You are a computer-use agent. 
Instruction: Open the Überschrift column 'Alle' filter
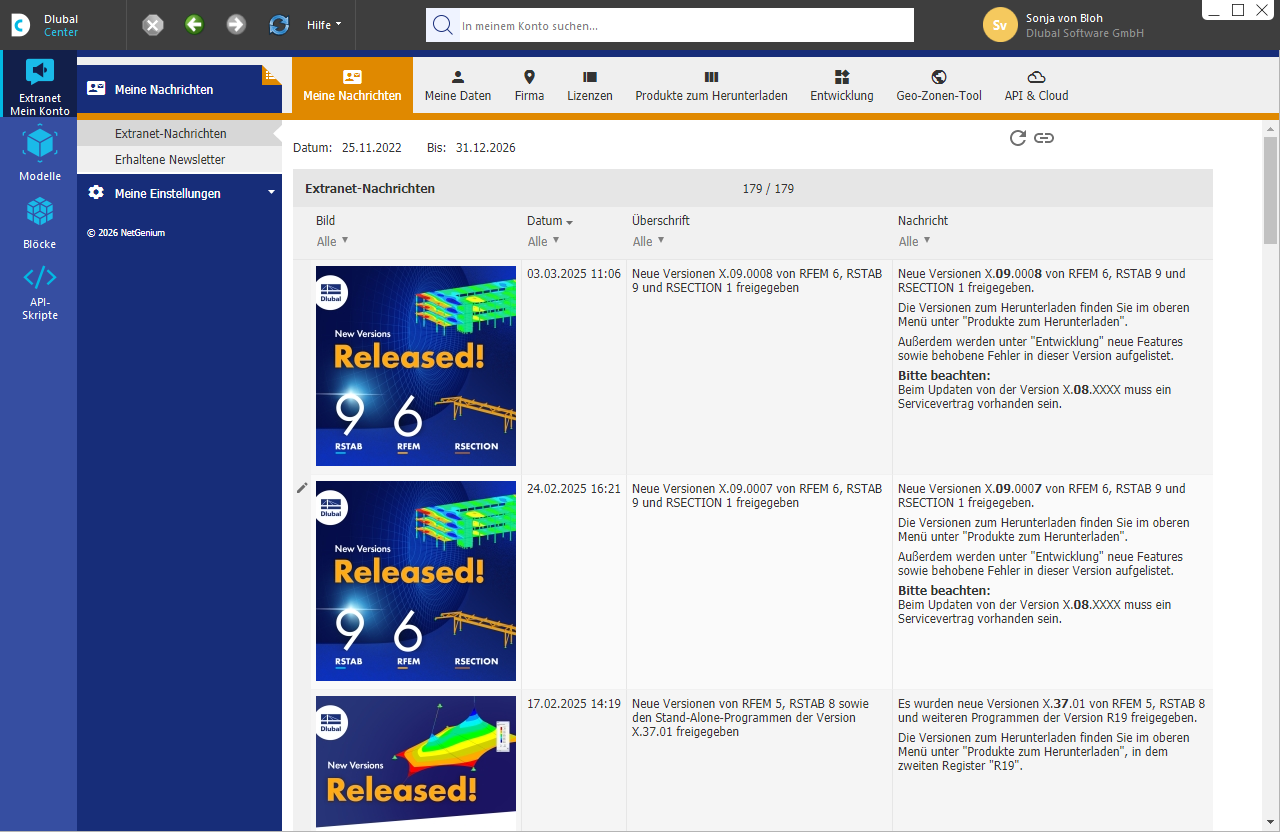click(649, 241)
